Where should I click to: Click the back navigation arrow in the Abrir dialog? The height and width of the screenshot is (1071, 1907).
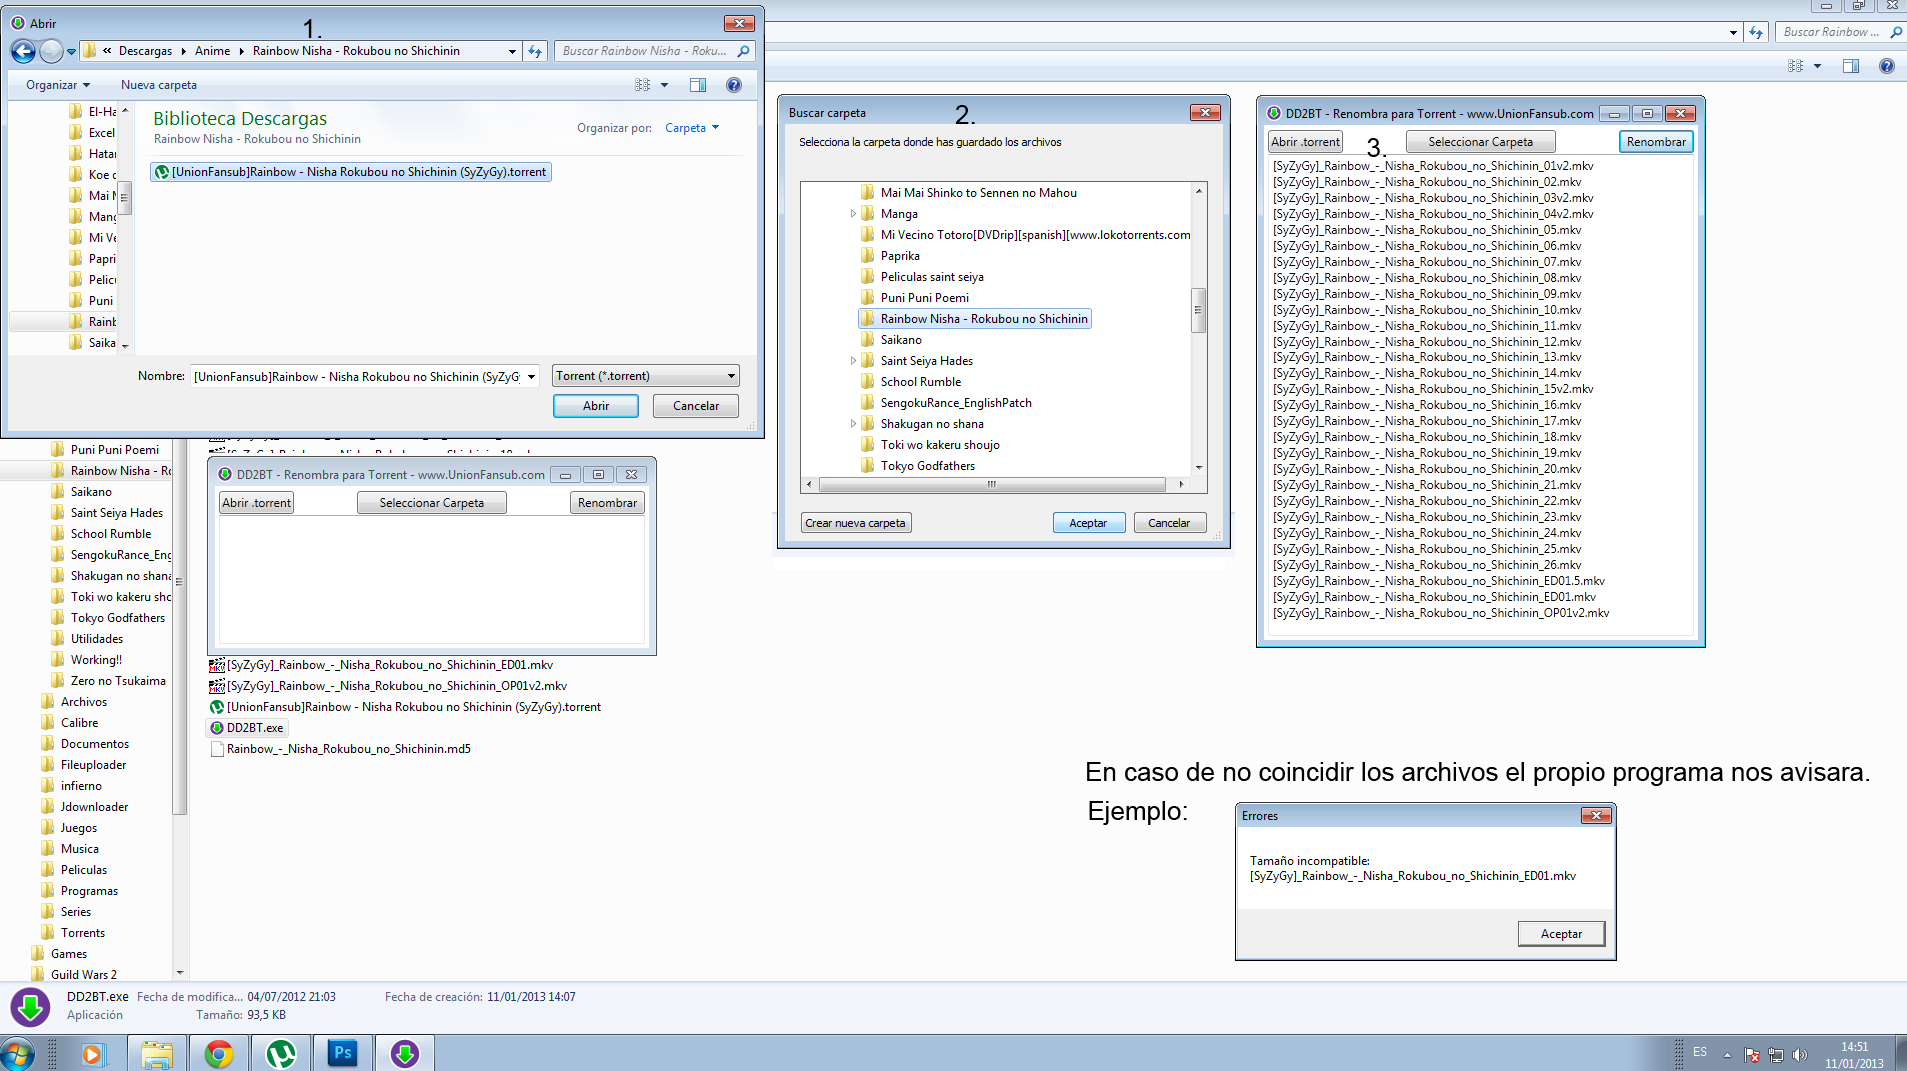pyautogui.click(x=22, y=51)
